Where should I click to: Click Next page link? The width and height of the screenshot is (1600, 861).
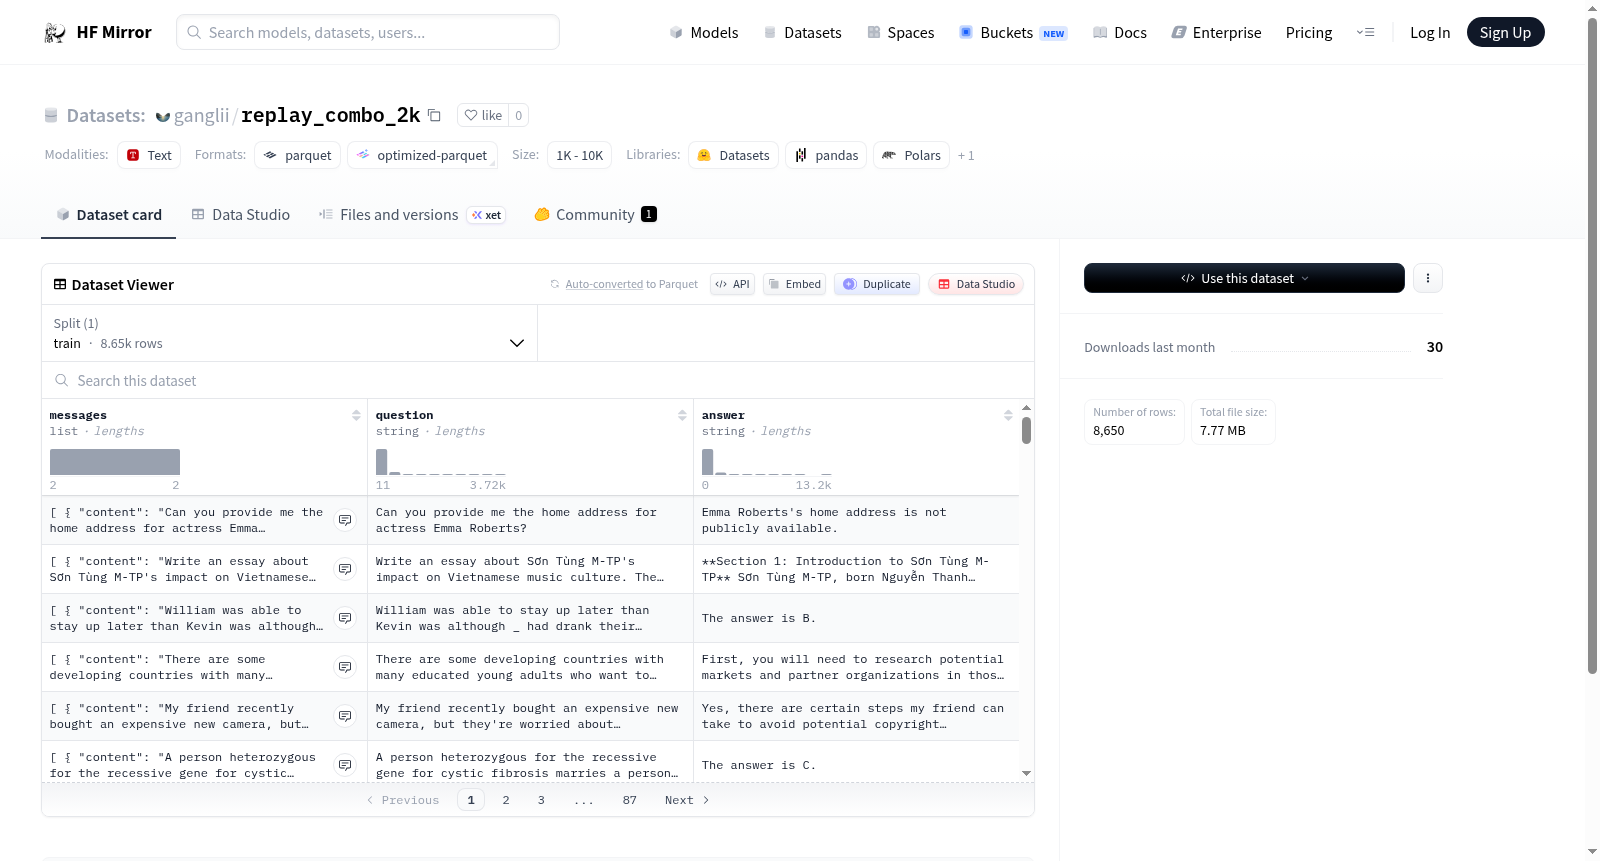click(687, 800)
